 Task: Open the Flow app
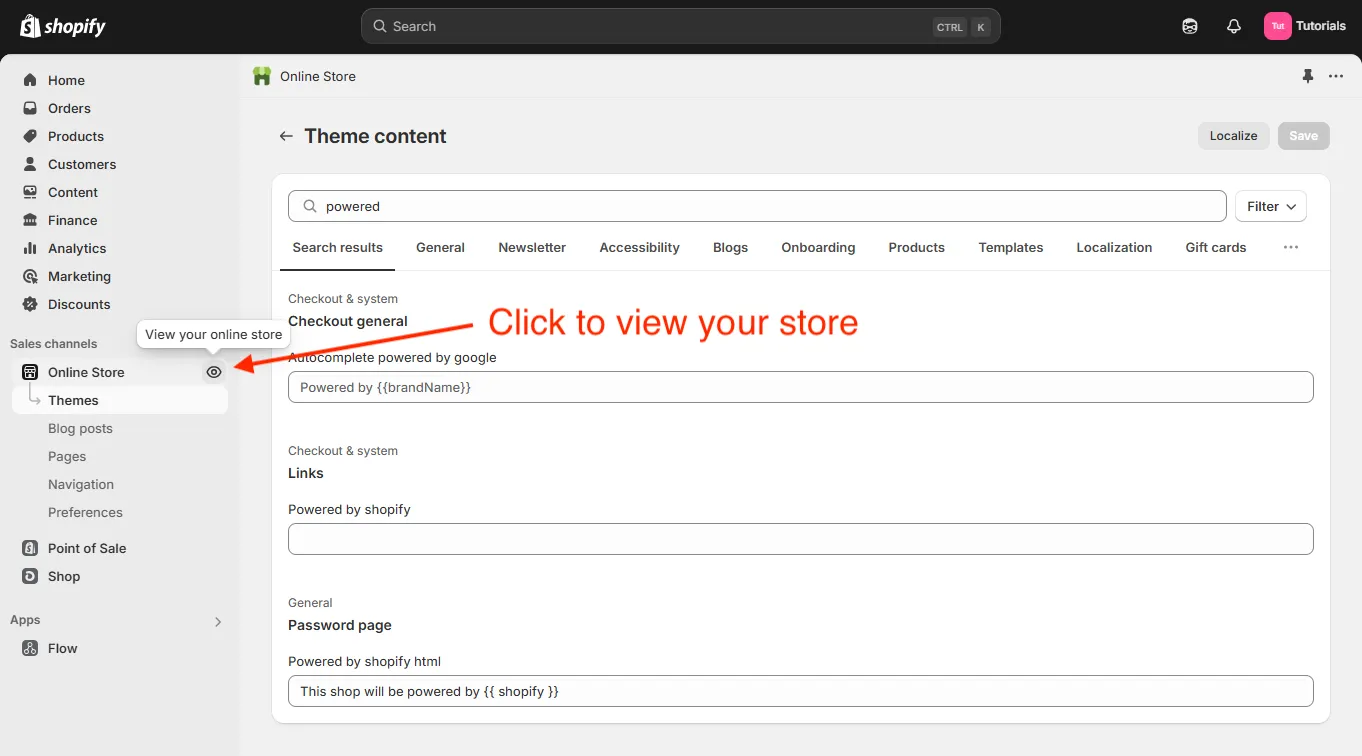click(61, 648)
